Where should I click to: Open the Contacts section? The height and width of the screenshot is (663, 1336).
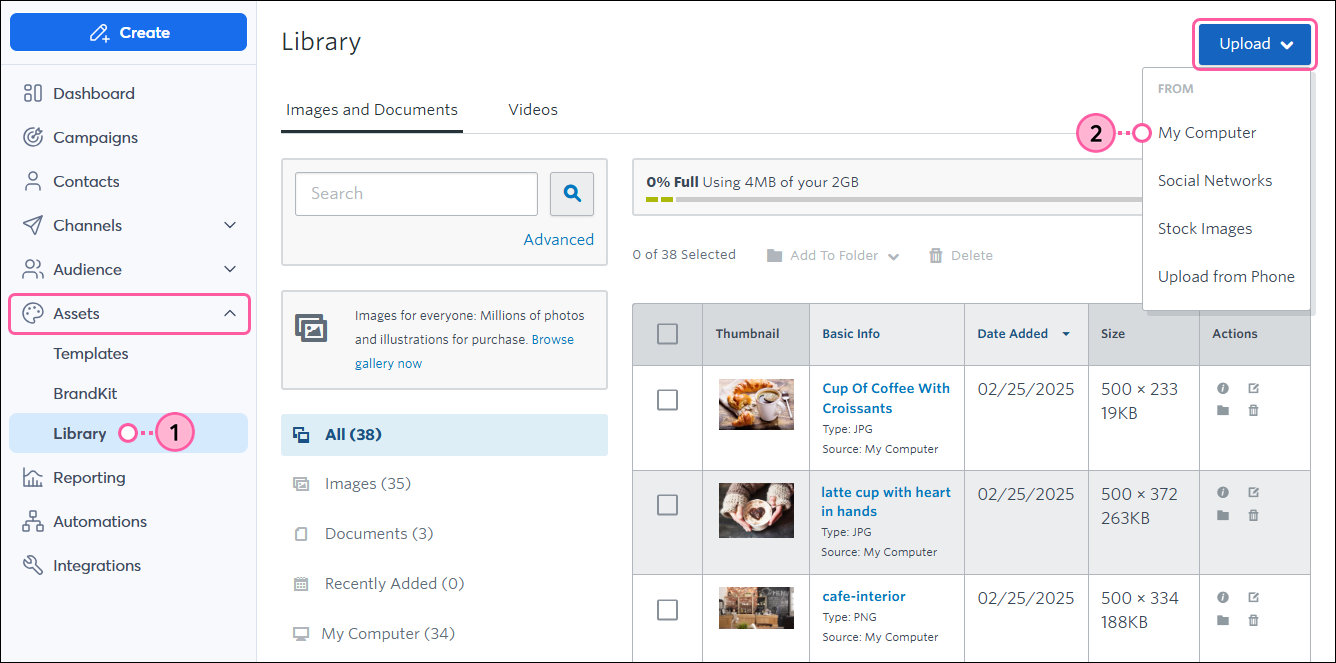(88, 181)
